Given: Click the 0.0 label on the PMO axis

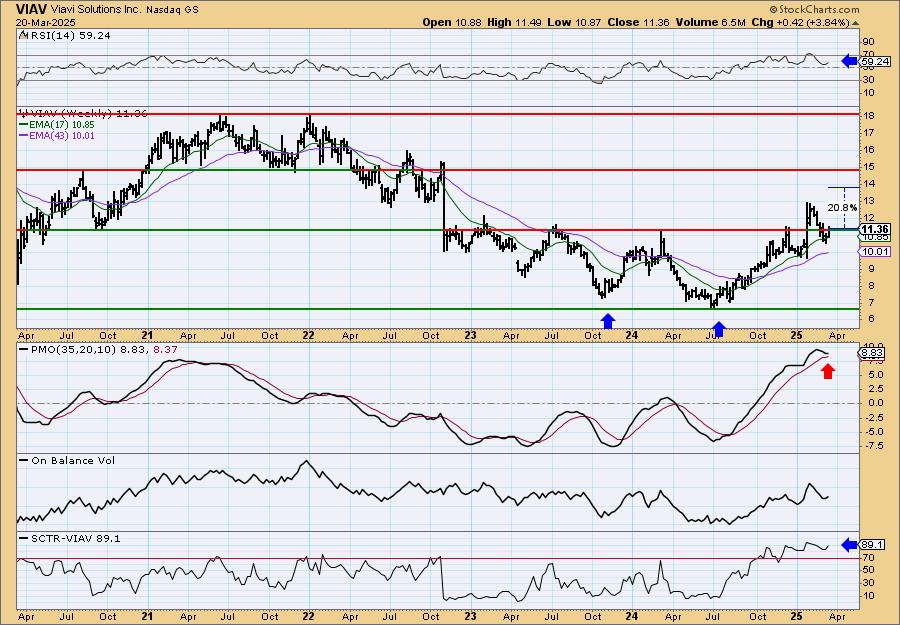Looking at the screenshot, I should tap(875, 402).
